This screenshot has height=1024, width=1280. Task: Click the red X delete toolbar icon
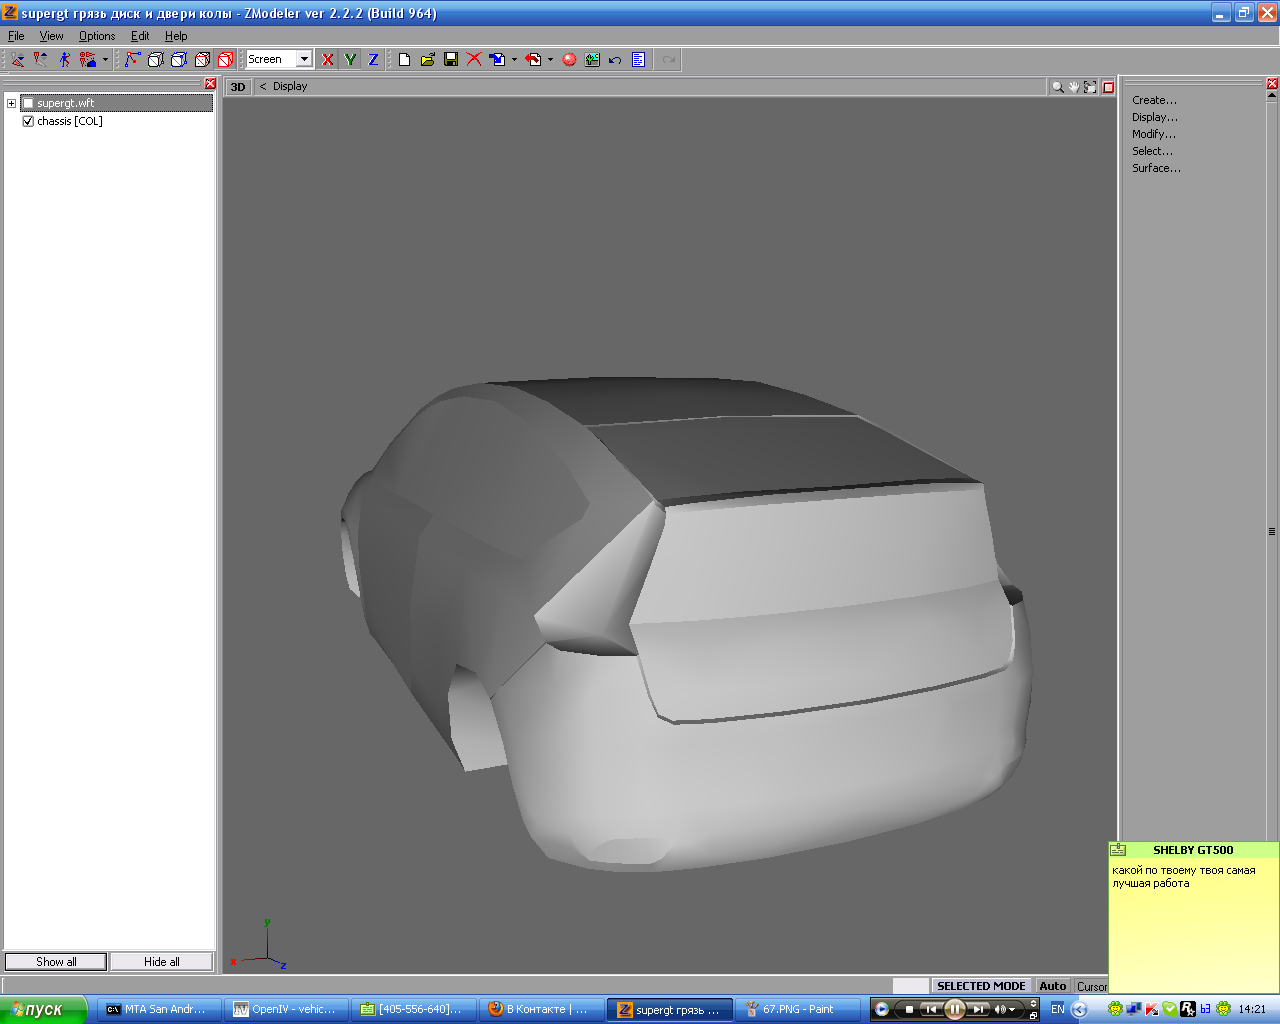pyautogui.click(x=474, y=60)
